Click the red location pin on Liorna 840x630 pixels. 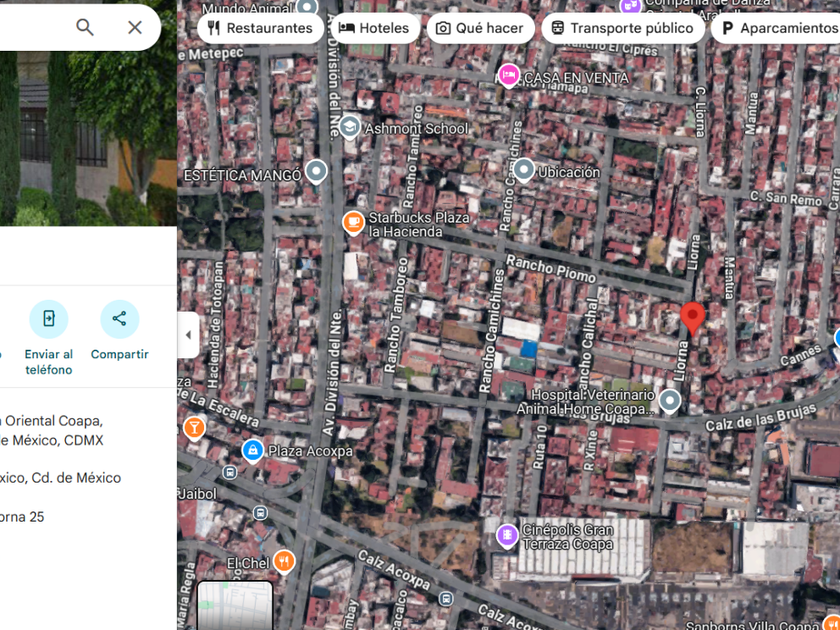tap(693, 319)
